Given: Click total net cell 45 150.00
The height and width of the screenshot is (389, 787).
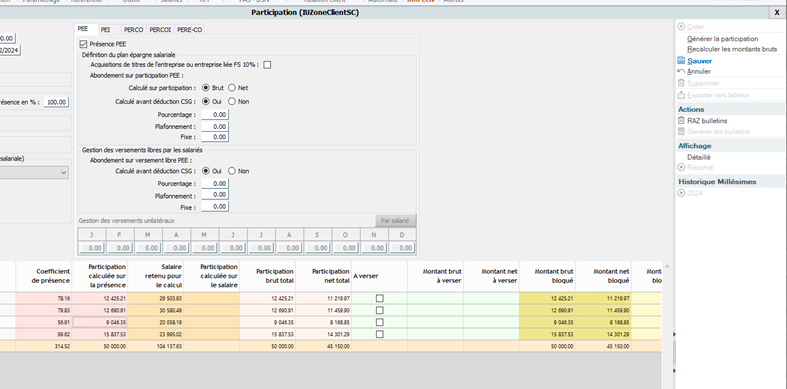Looking at the screenshot, I should click(x=324, y=346).
